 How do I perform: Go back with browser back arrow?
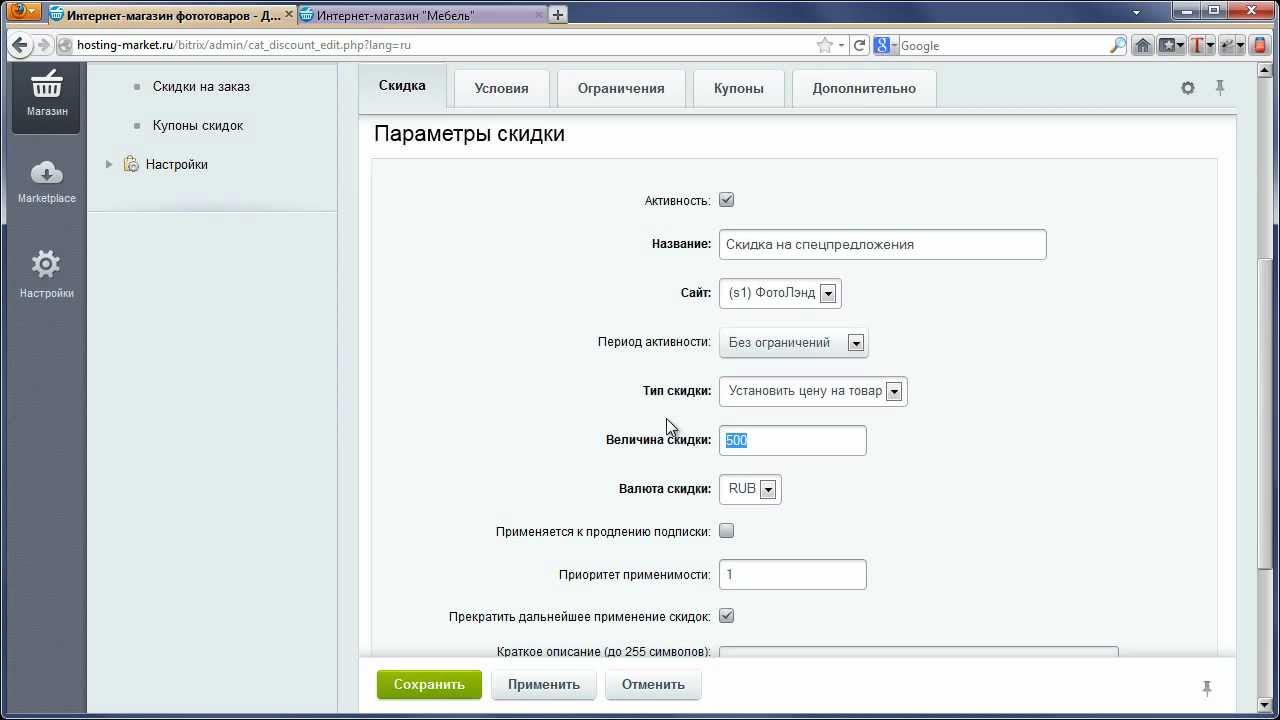pos(19,45)
